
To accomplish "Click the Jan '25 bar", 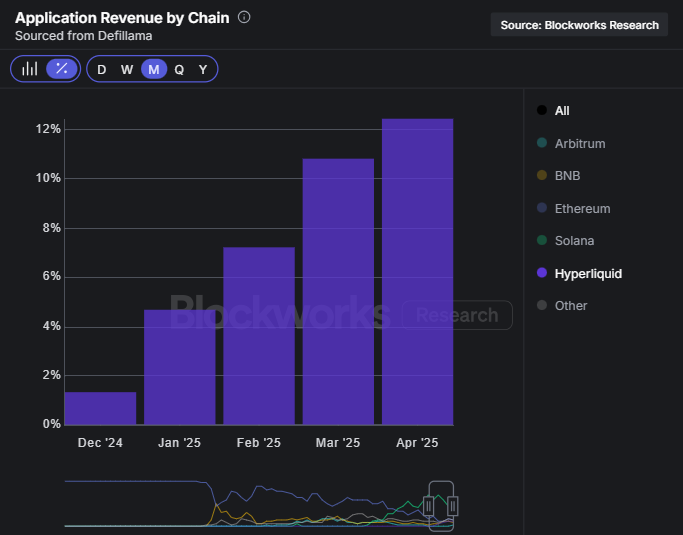I will coord(180,367).
